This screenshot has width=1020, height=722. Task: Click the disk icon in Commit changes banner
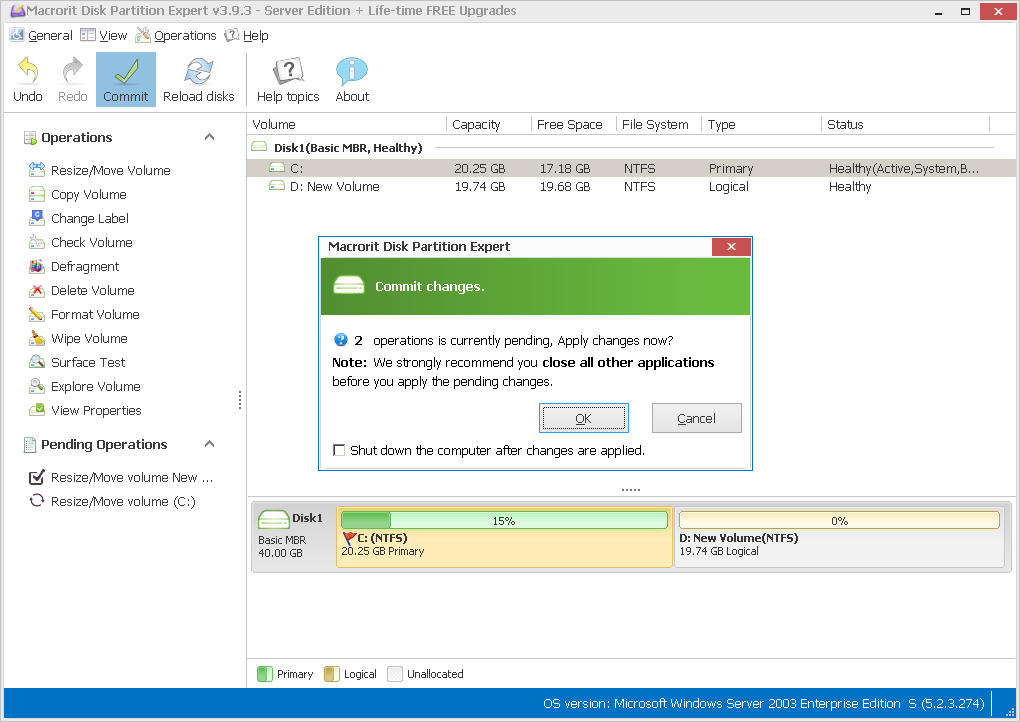coord(349,286)
